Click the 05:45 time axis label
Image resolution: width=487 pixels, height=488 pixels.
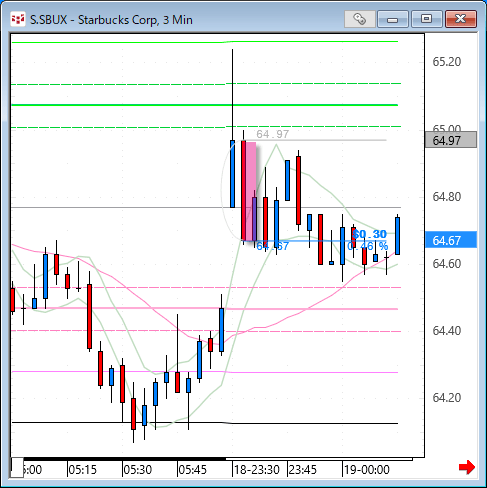click(x=192, y=470)
